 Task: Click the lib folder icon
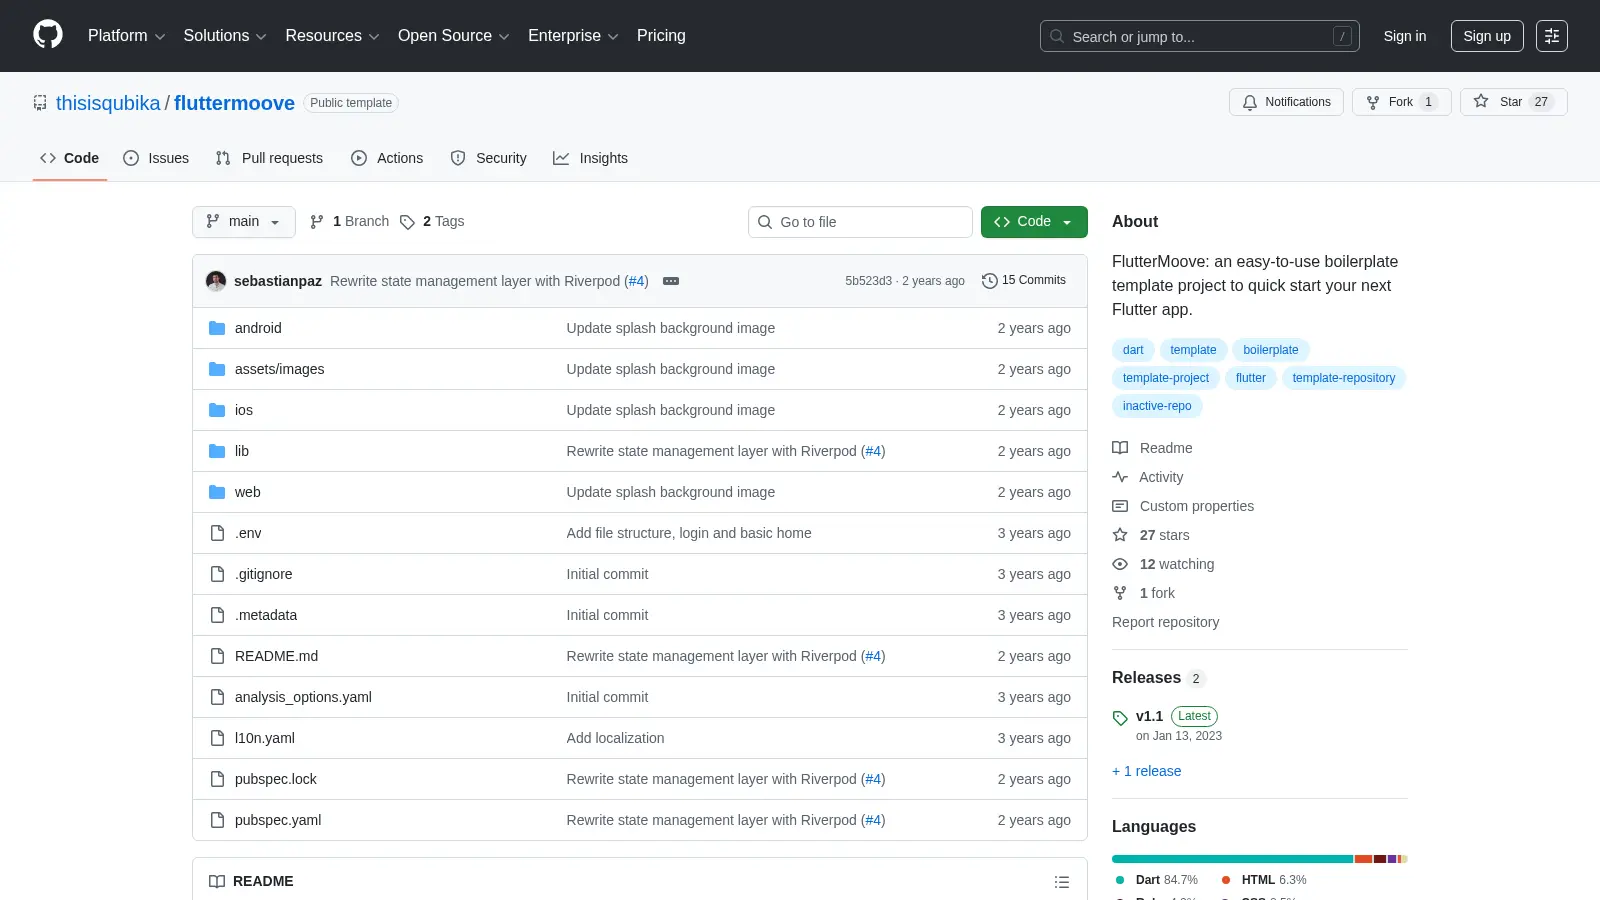coord(217,451)
